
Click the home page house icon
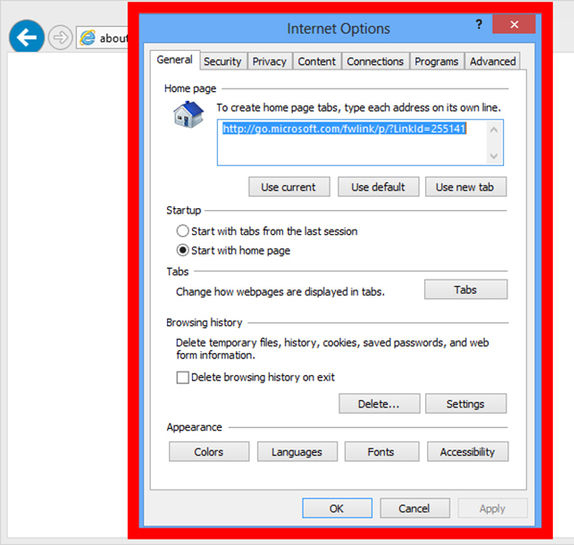coord(188,115)
